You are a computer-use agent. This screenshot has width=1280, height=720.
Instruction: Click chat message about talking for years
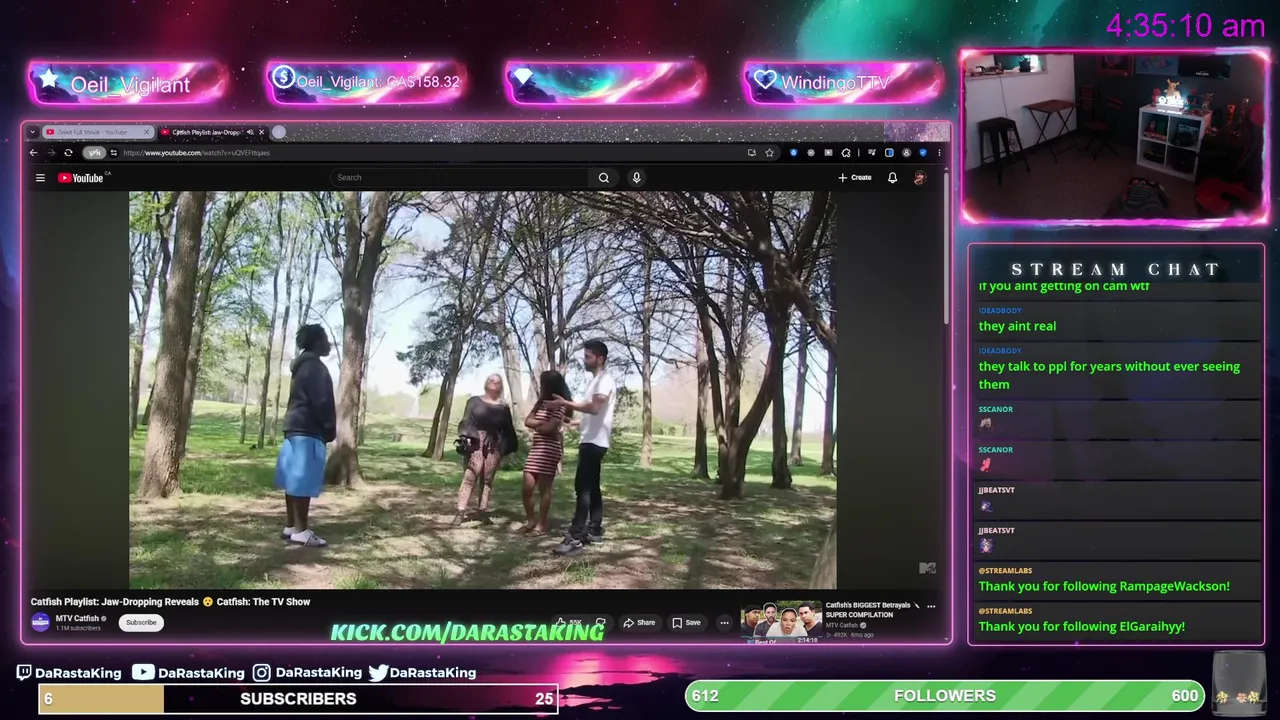tap(1109, 375)
